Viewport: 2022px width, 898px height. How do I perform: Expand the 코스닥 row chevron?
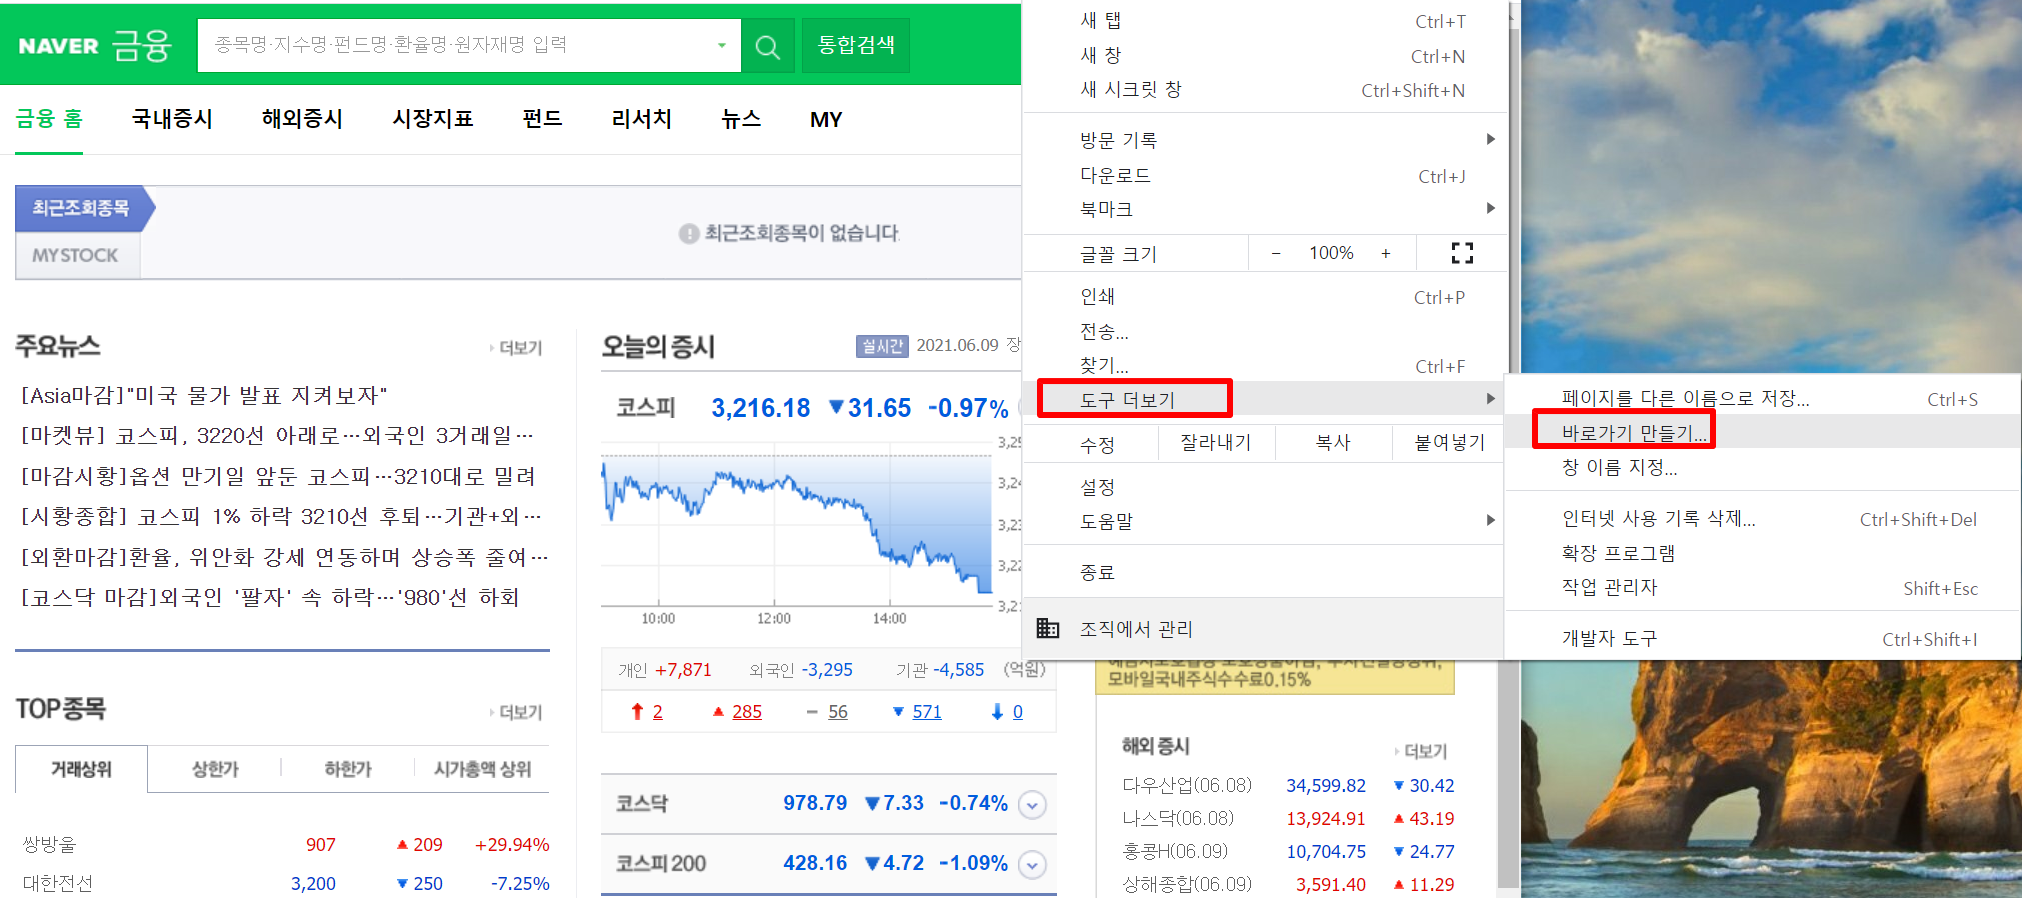click(x=1033, y=805)
